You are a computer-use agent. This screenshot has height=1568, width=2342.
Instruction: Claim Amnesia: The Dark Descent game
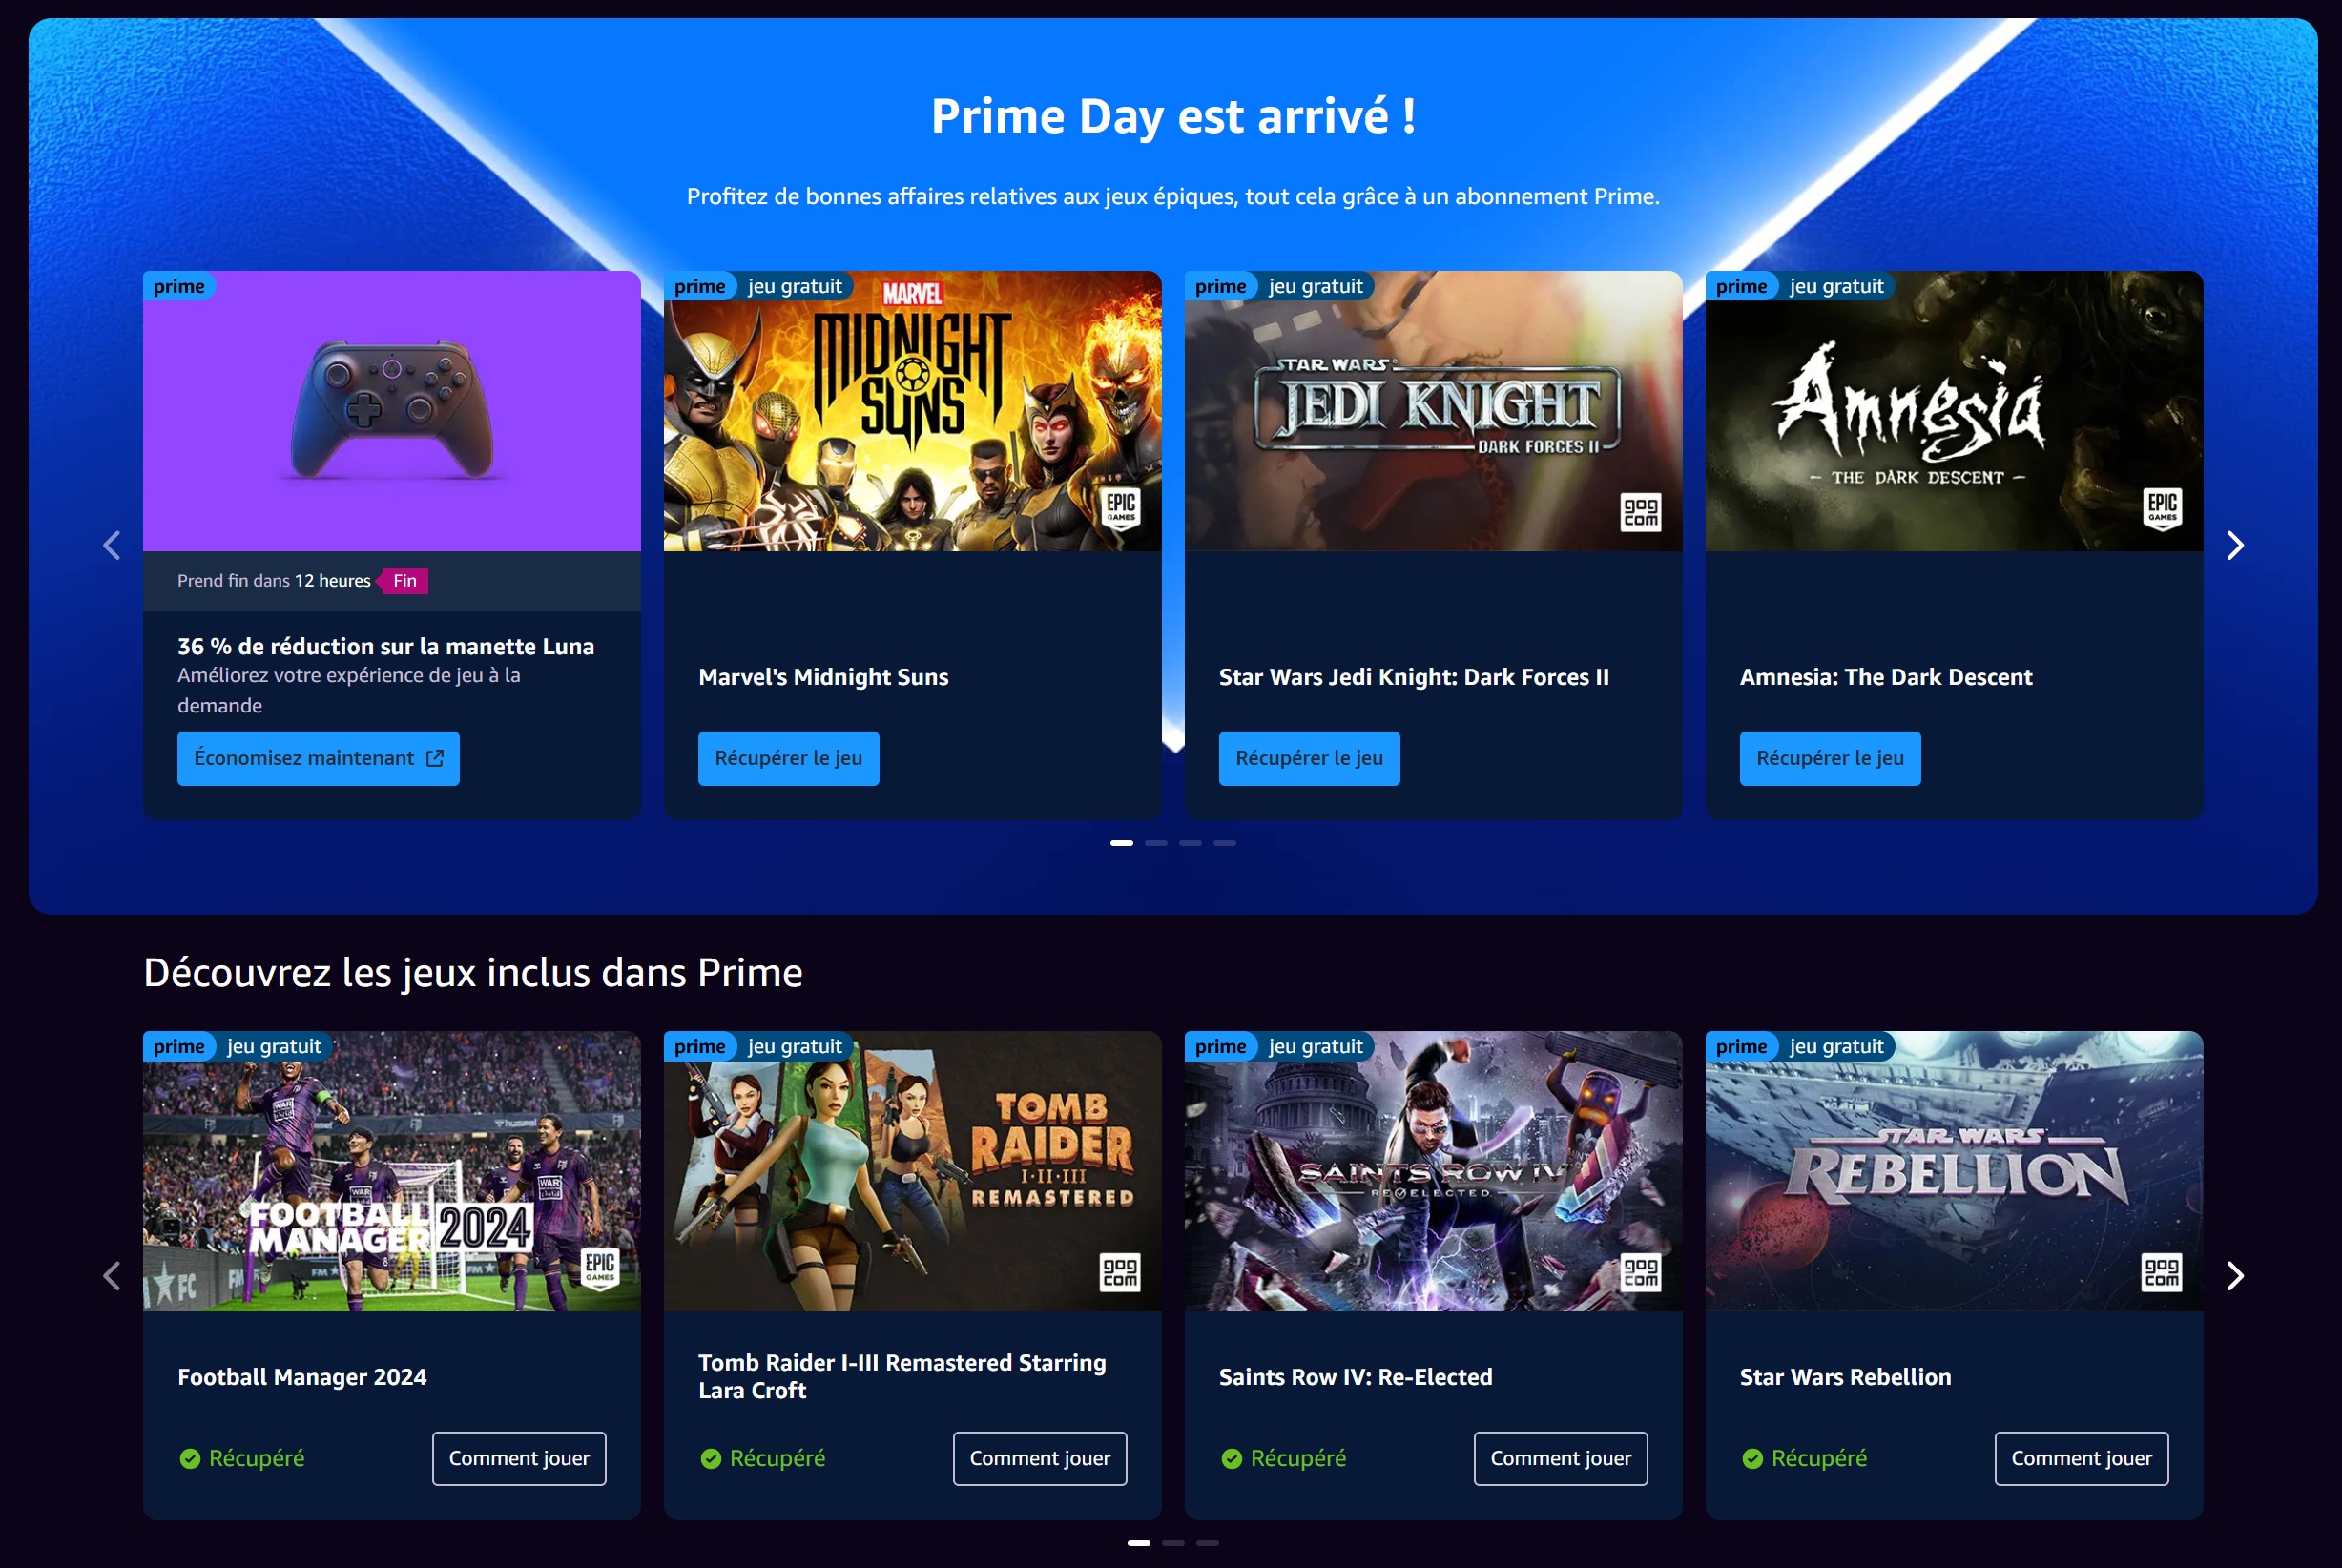(x=1830, y=759)
